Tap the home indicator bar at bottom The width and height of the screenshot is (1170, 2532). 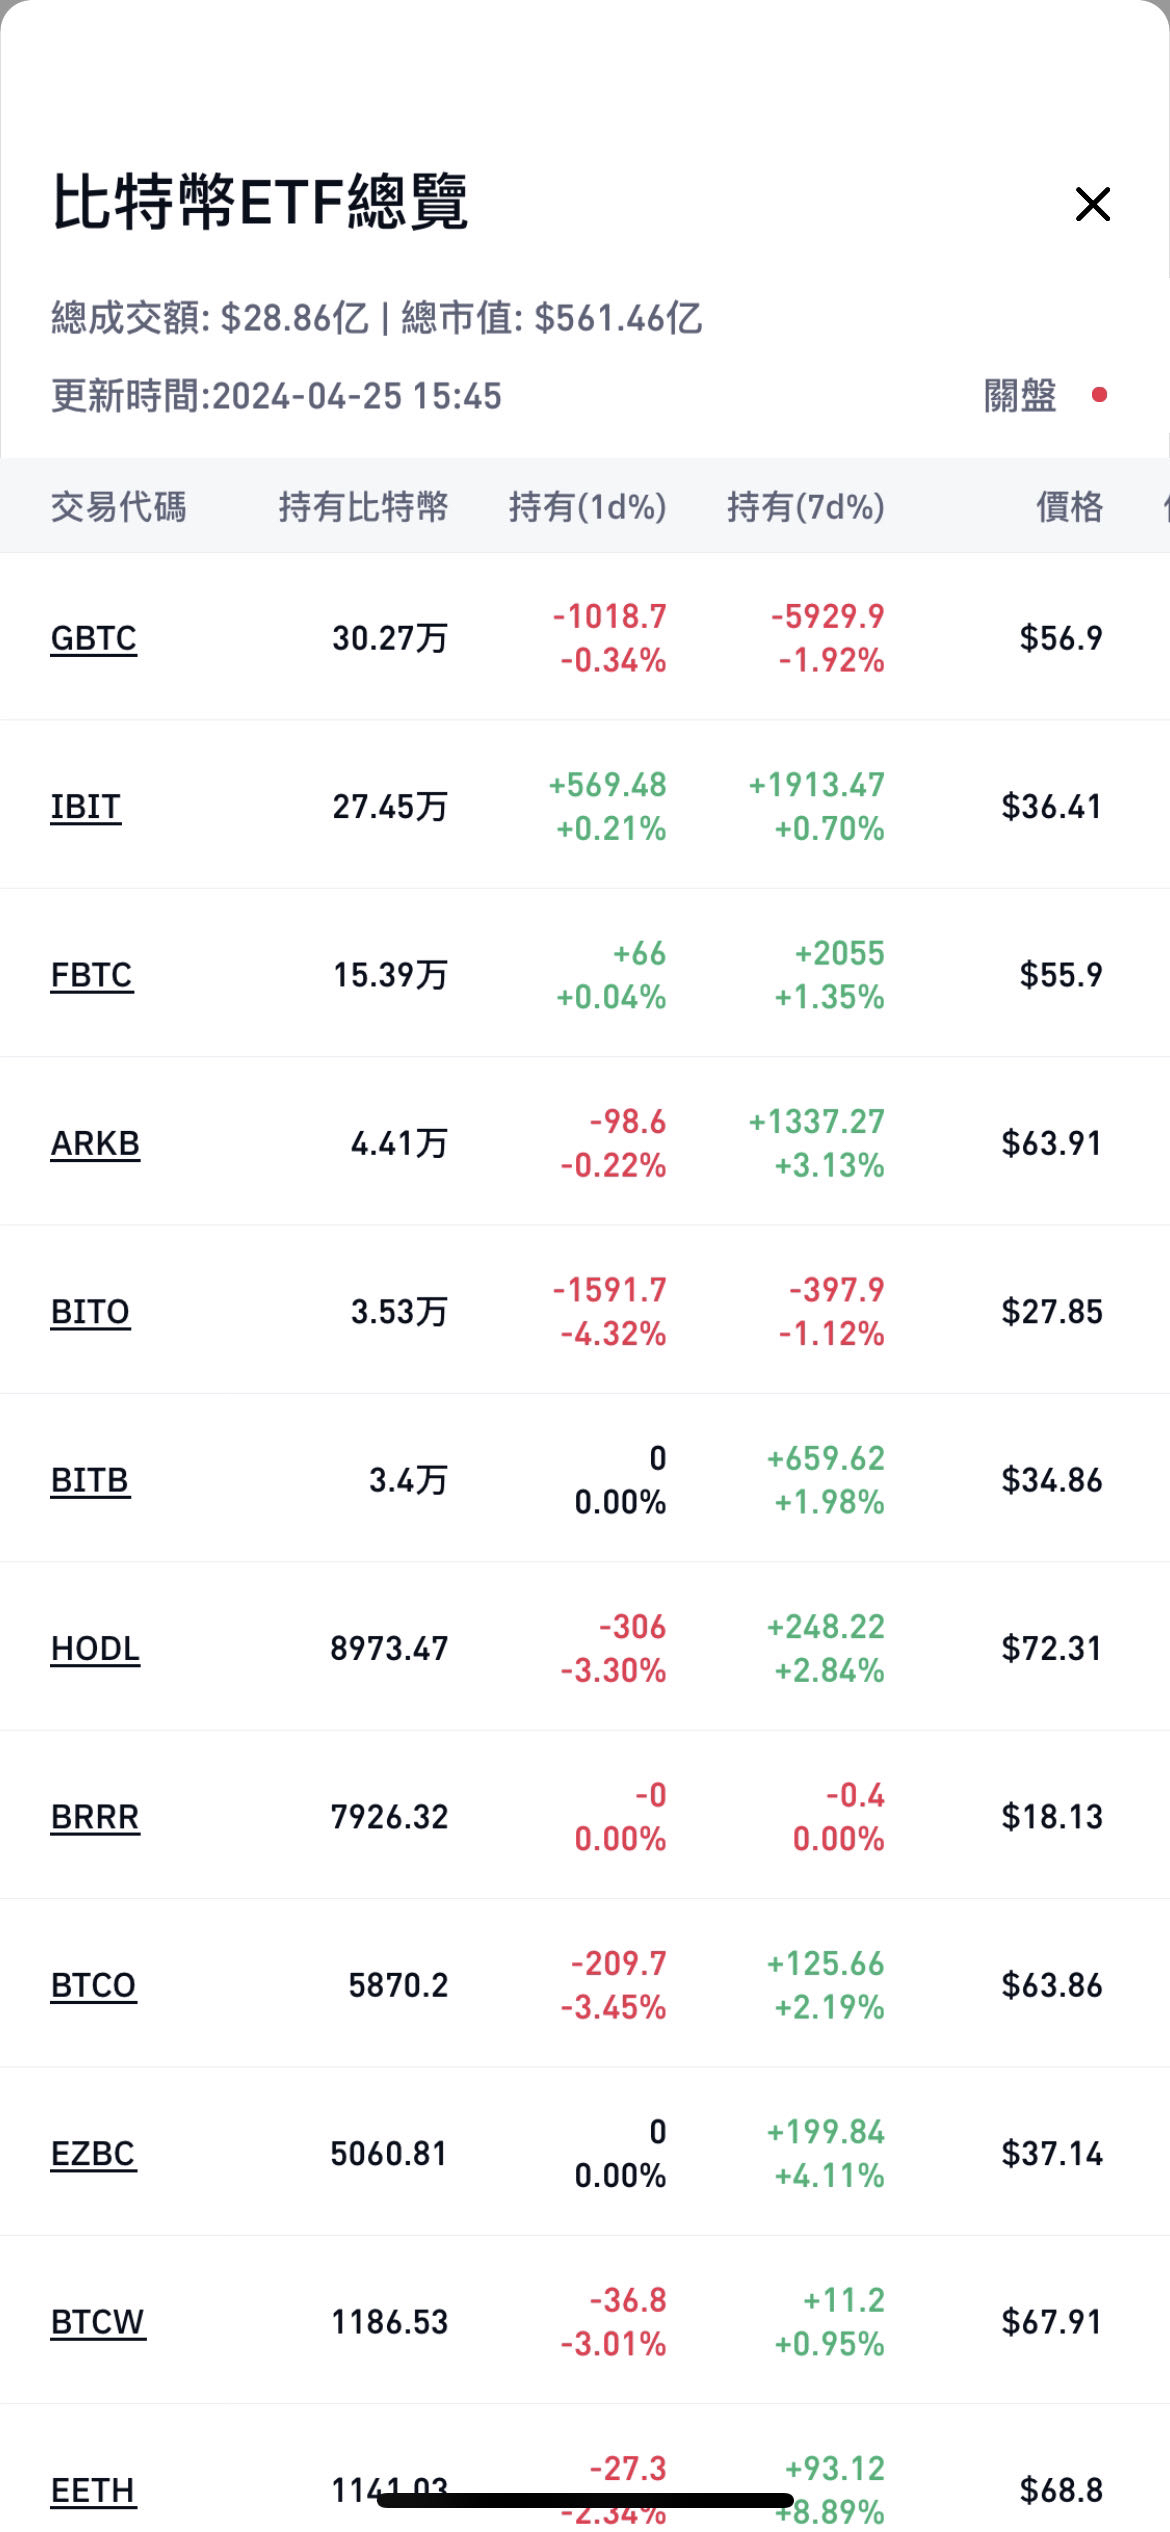tap(585, 2502)
